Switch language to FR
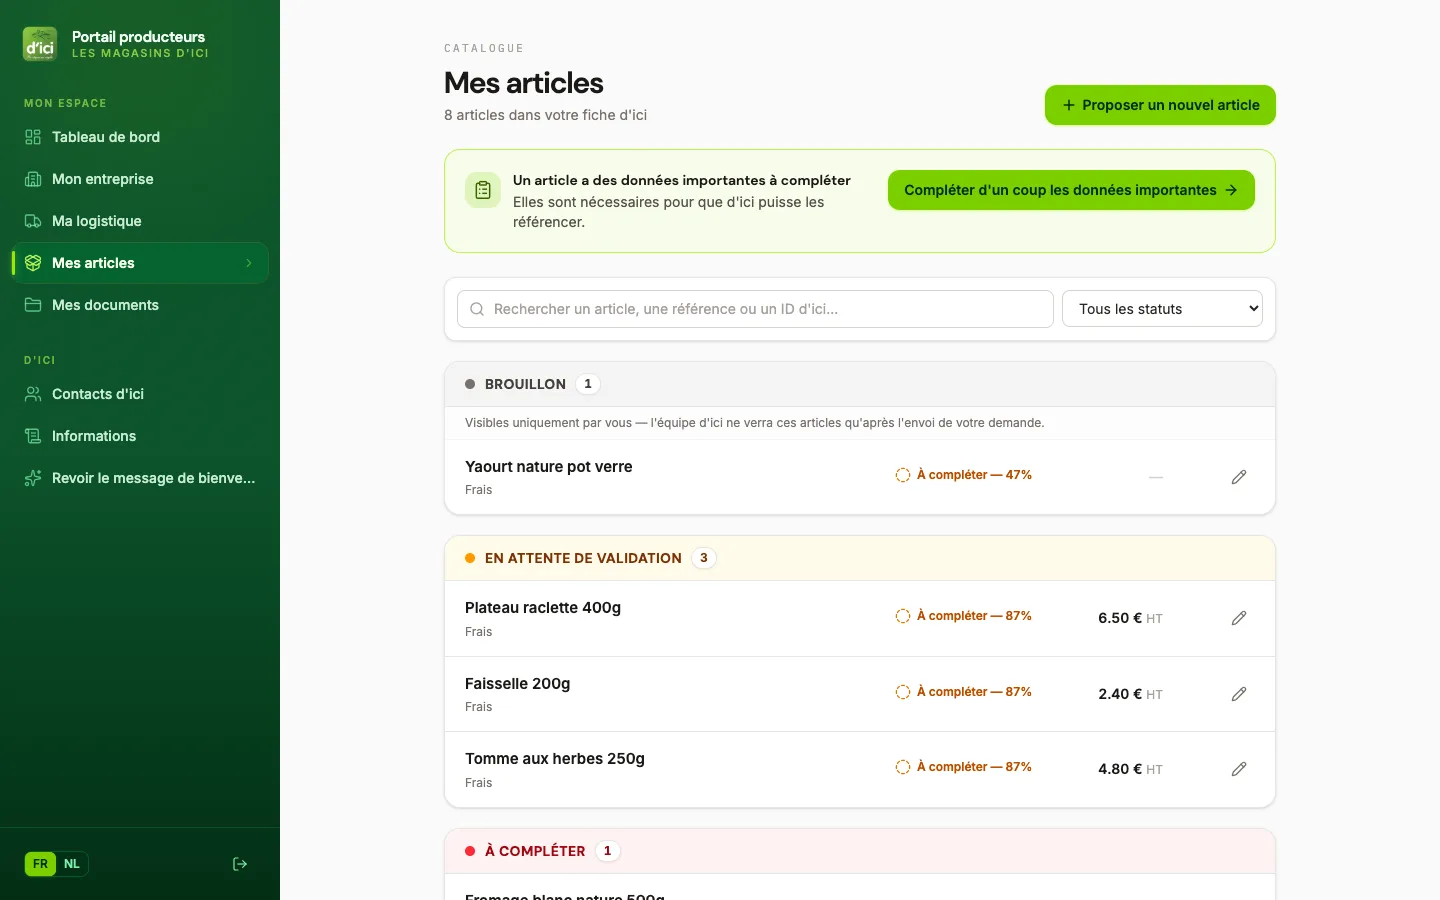Screen dimensions: 1440x900 tap(40, 864)
